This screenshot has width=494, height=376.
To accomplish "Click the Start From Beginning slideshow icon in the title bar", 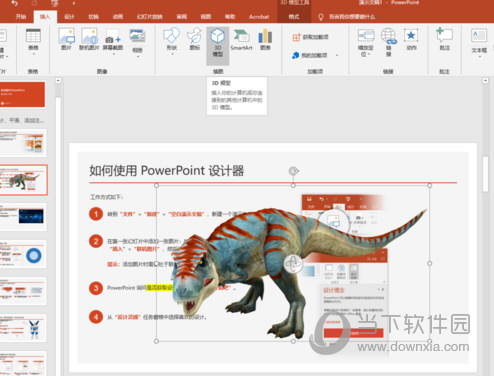I will pos(55,3).
